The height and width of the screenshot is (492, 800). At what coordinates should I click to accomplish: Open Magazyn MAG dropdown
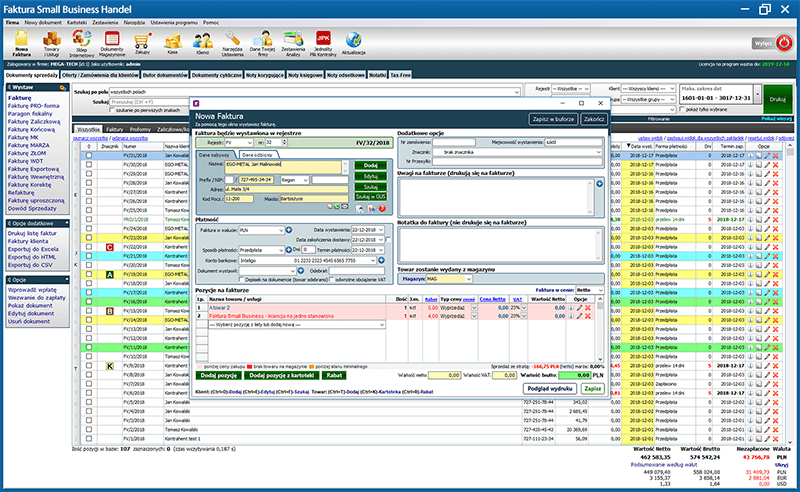coord(448,279)
